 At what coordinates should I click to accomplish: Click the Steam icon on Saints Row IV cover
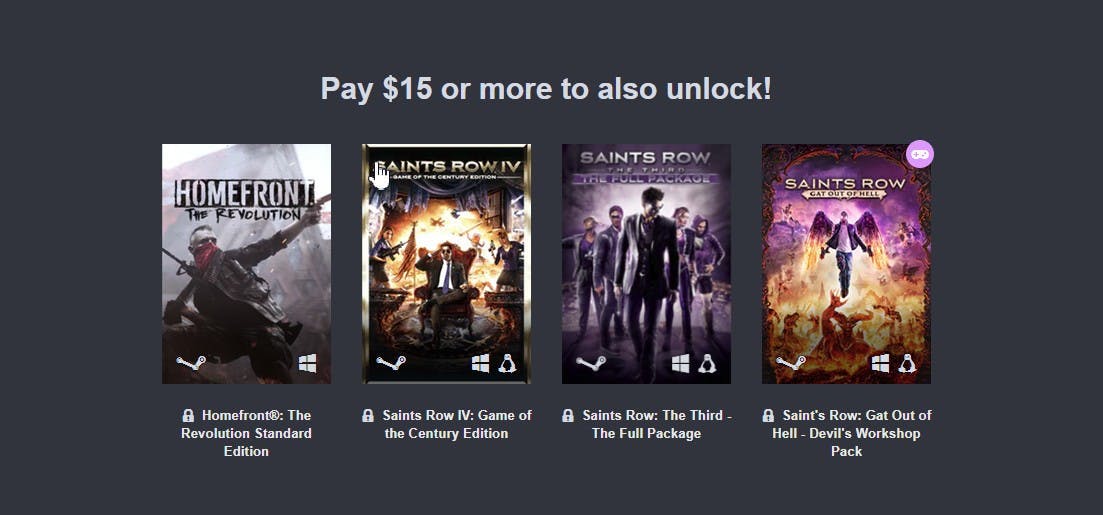tap(390, 363)
